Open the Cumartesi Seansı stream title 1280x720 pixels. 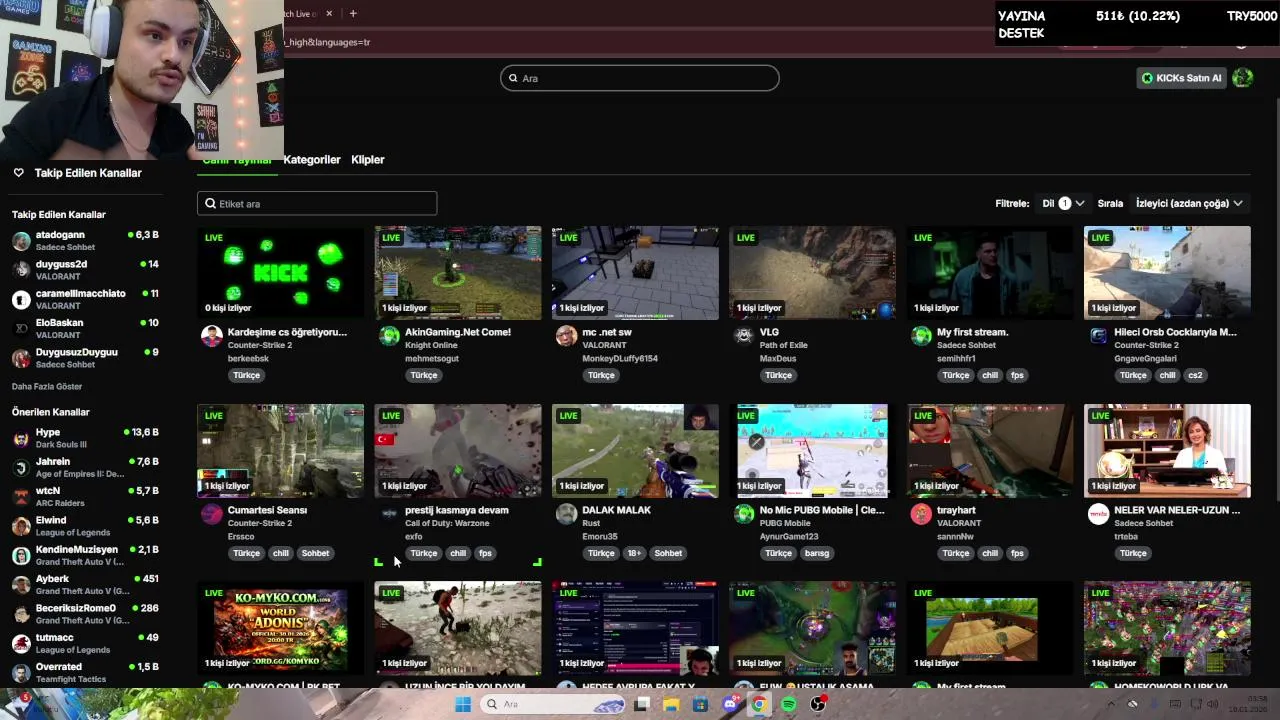coord(267,510)
